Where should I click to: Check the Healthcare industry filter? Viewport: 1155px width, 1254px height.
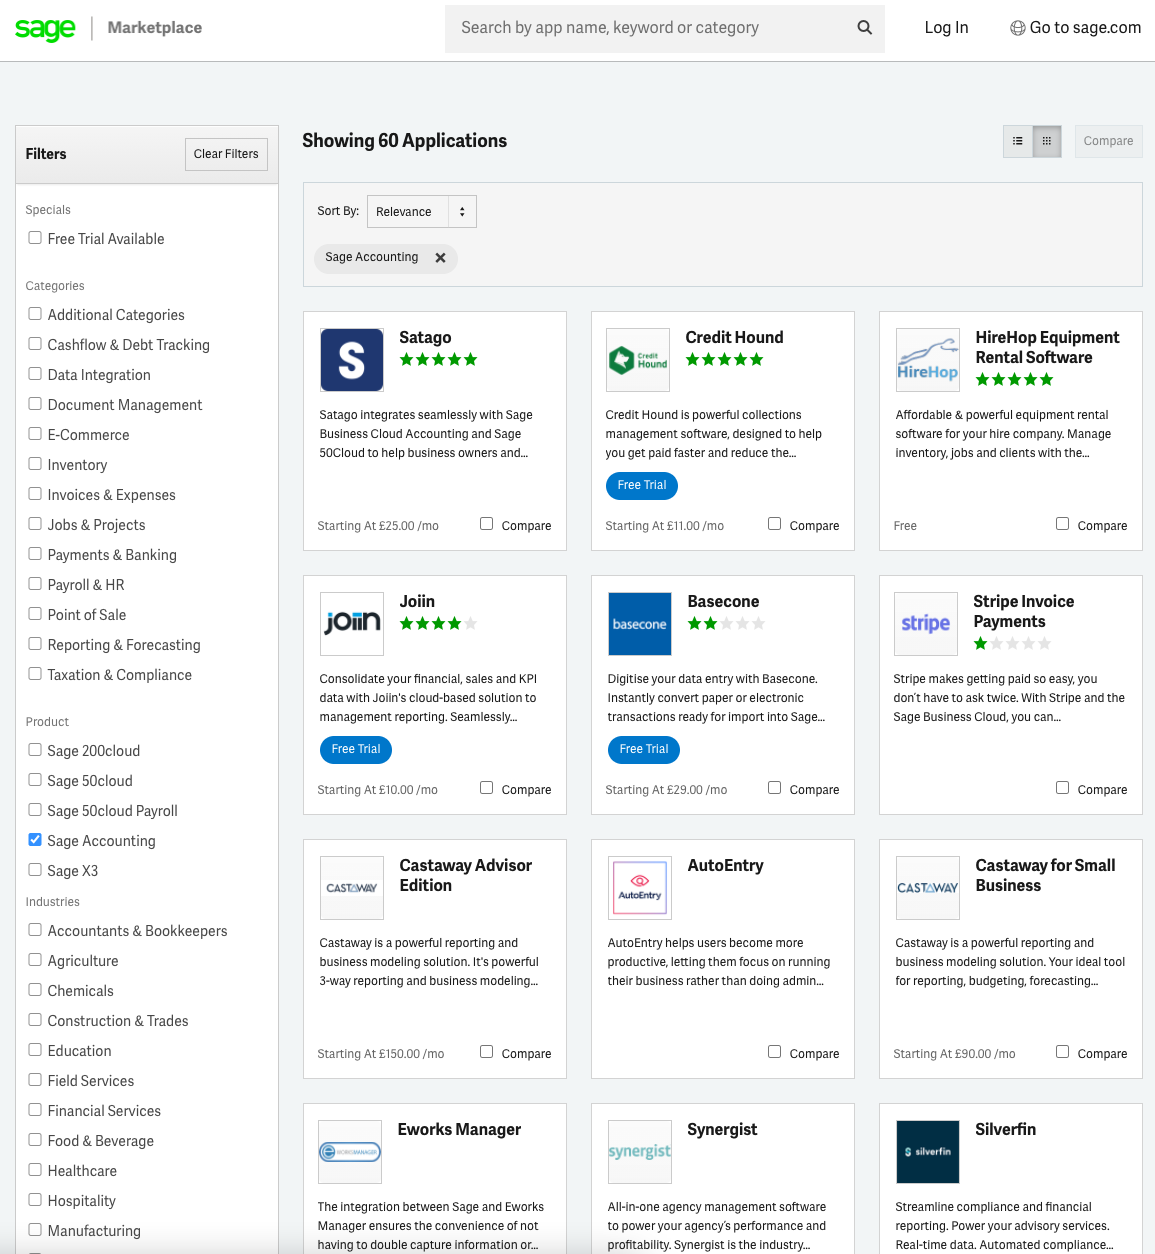[x=35, y=1170]
